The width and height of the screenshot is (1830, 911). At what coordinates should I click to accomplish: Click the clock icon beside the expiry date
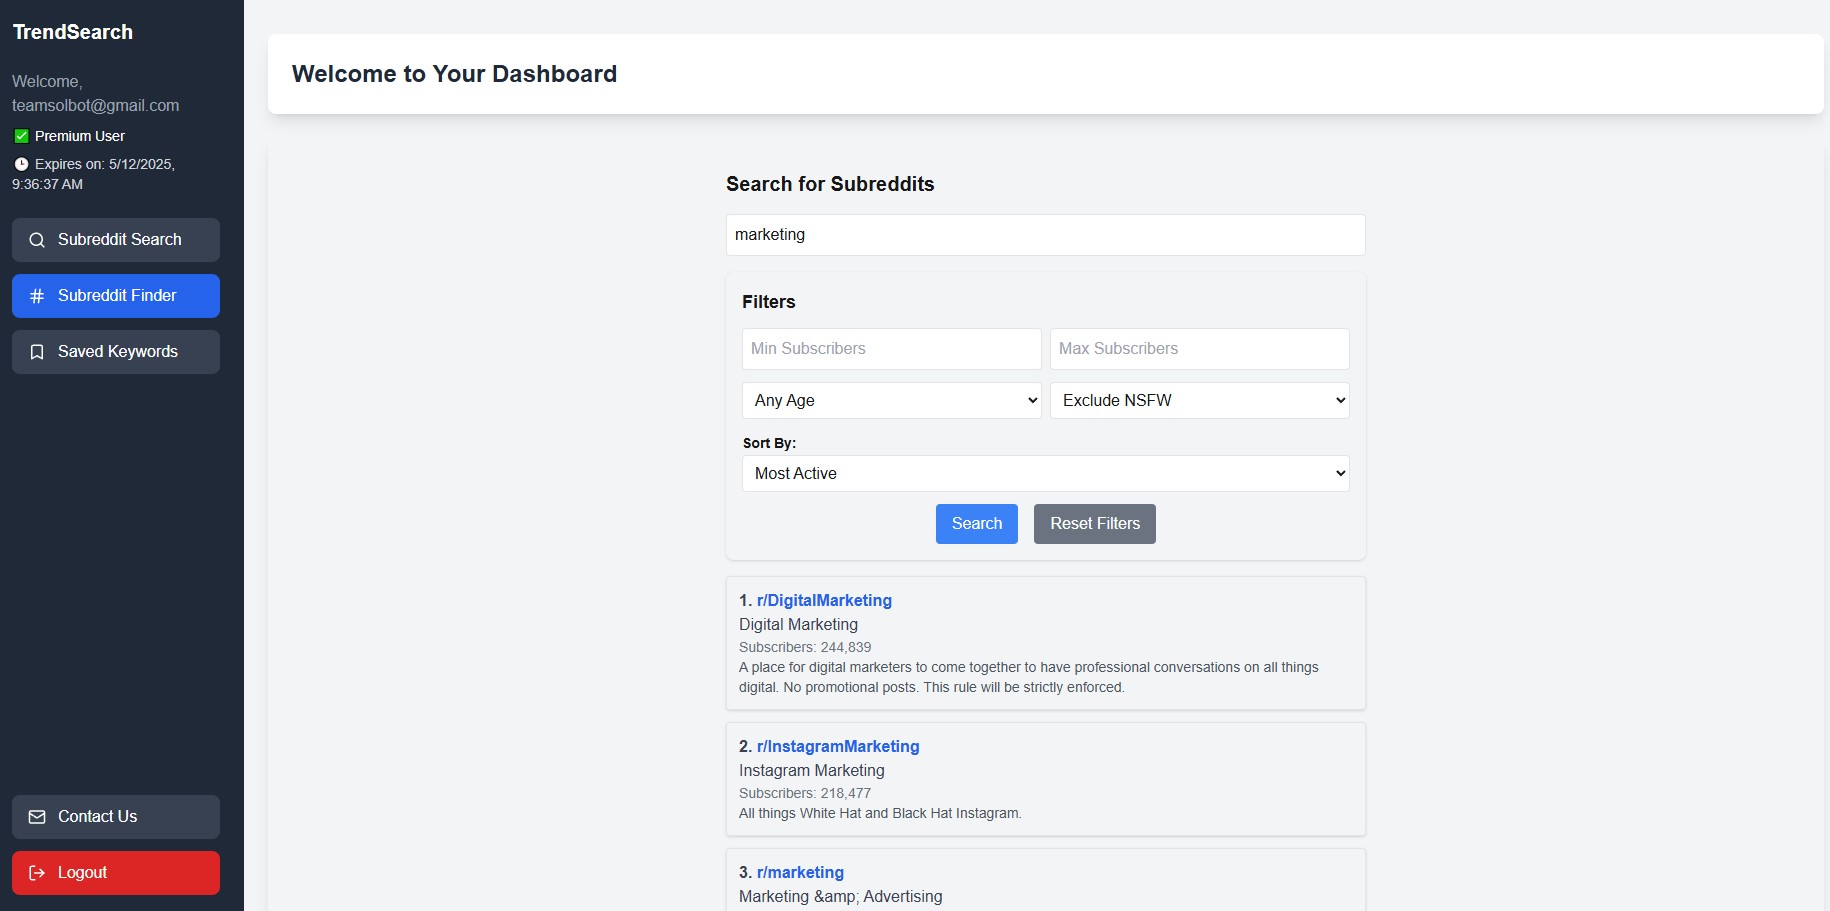click(x=21, y=164)
